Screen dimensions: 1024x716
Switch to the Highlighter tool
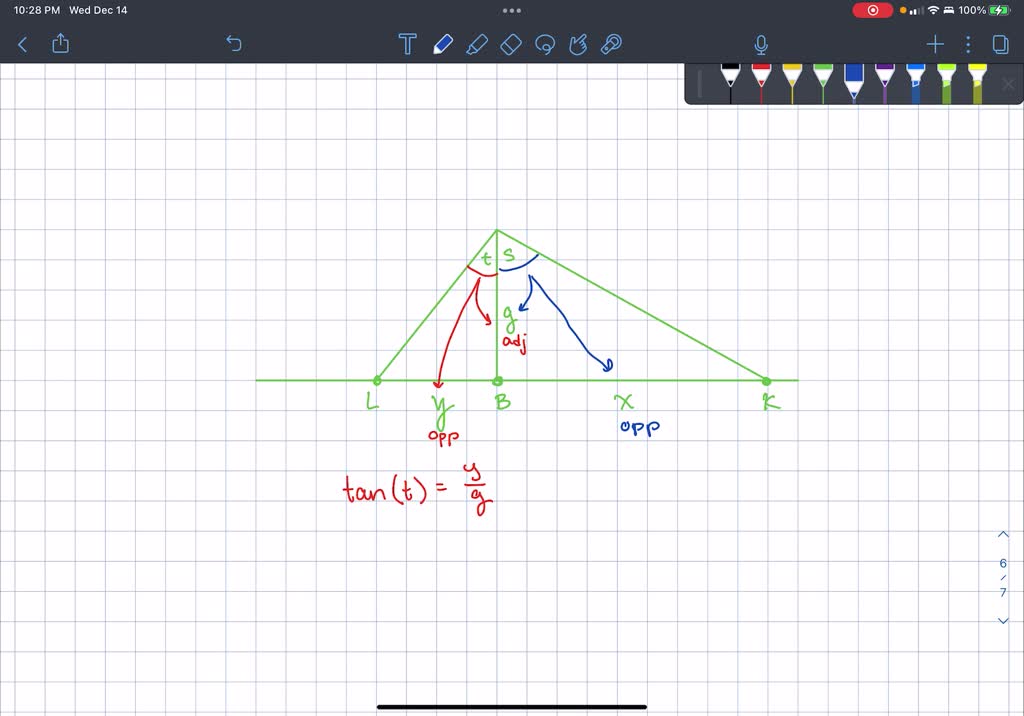477,44
